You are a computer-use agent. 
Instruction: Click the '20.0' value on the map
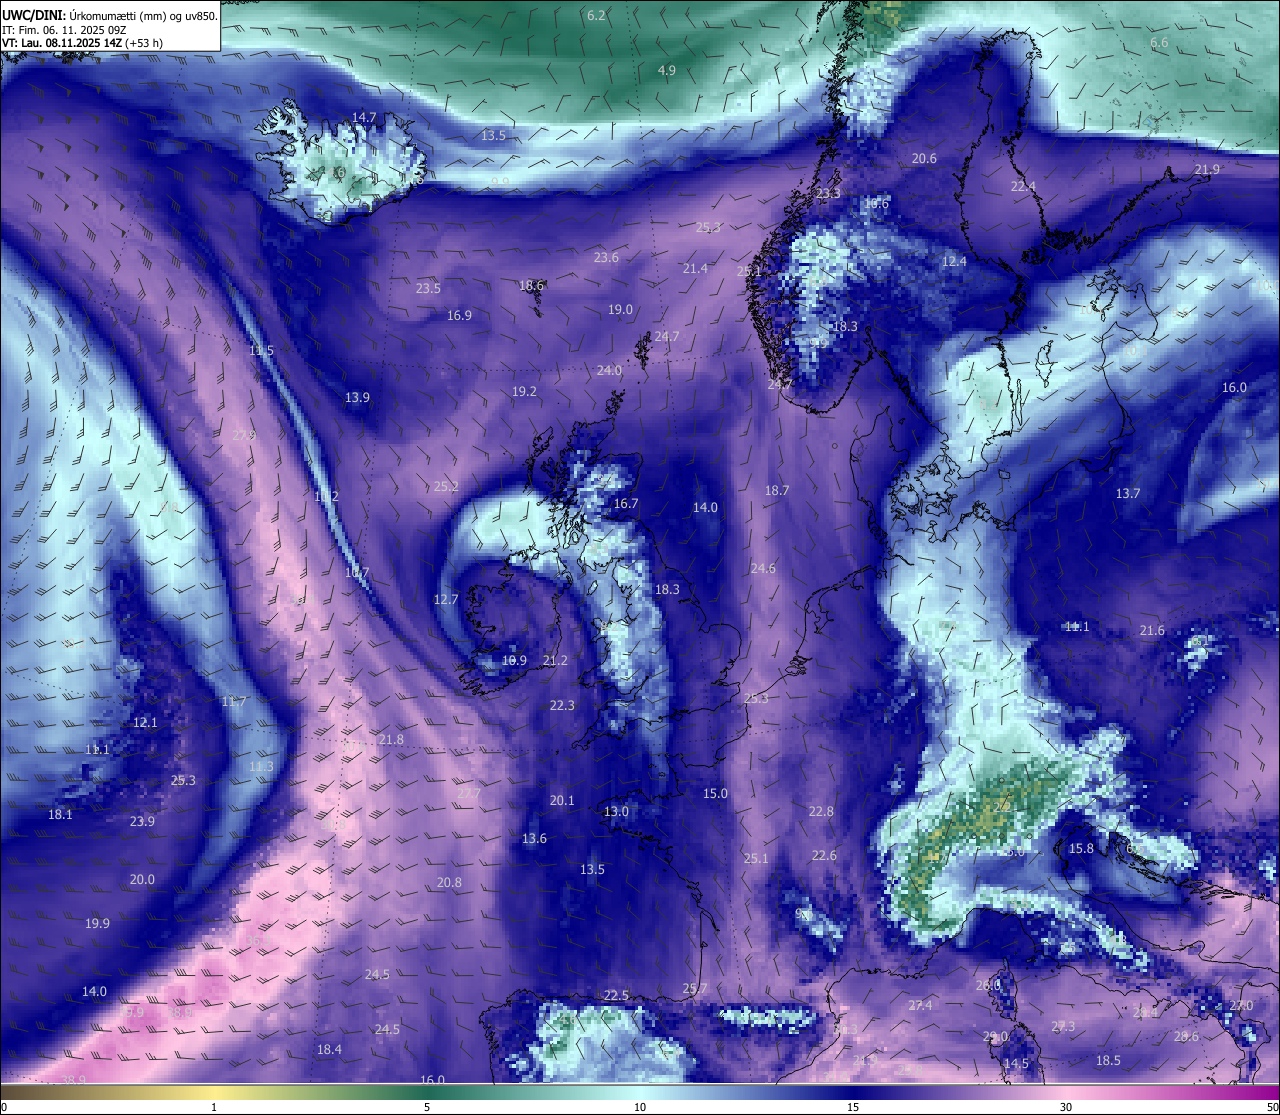(x=142, y=879)
